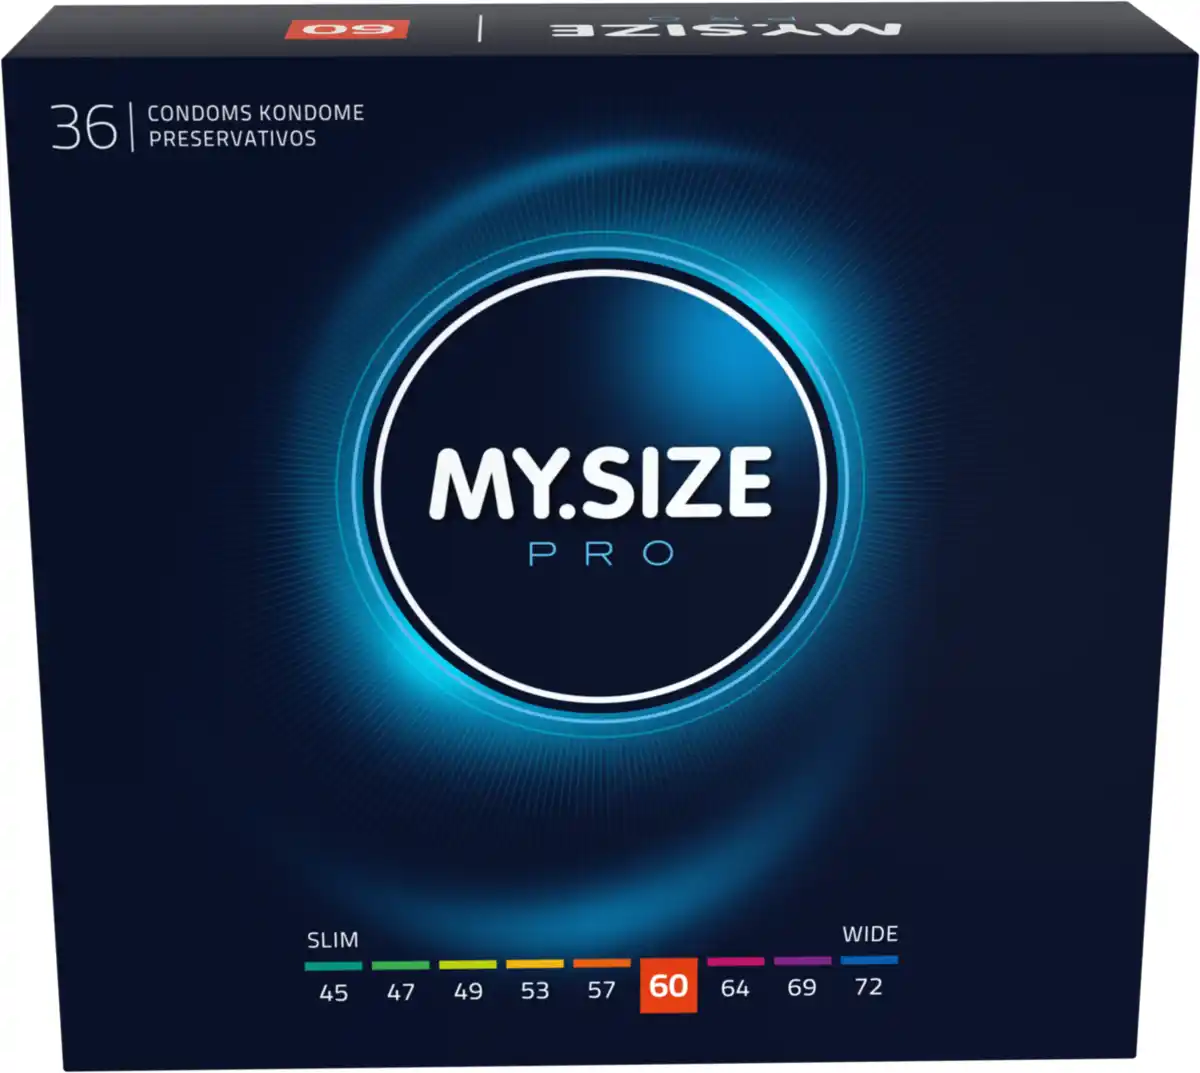Click the size 53 number

click(x=534, y=990)
